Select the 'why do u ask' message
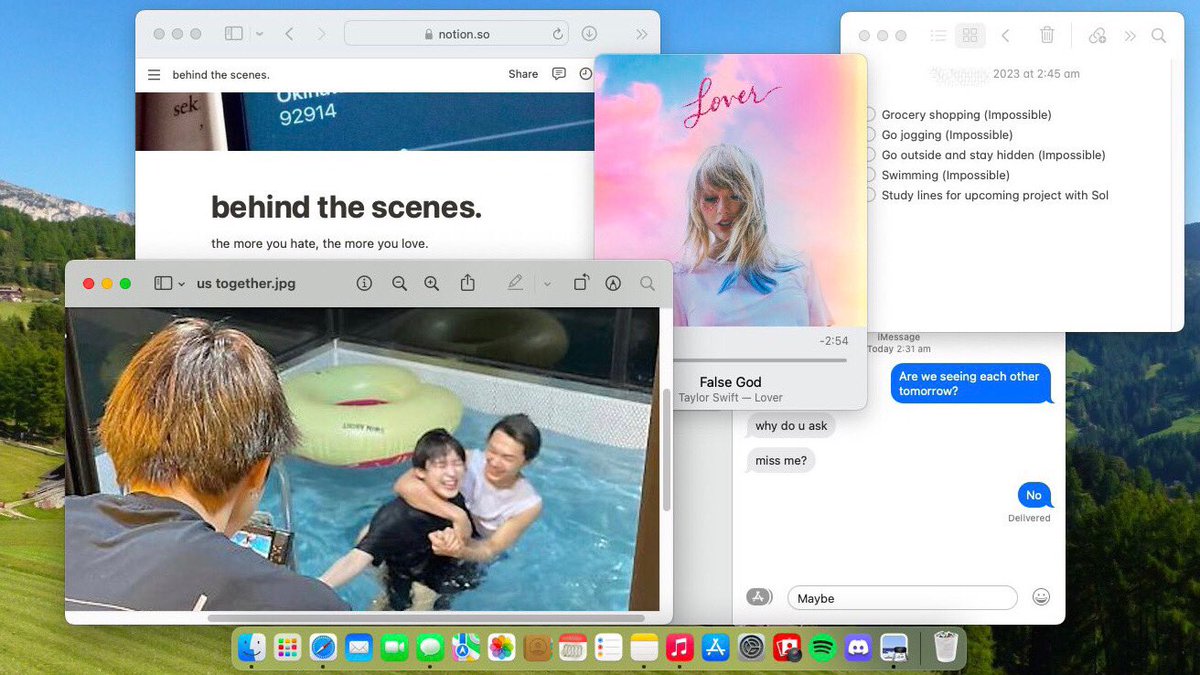 (791, 426)
